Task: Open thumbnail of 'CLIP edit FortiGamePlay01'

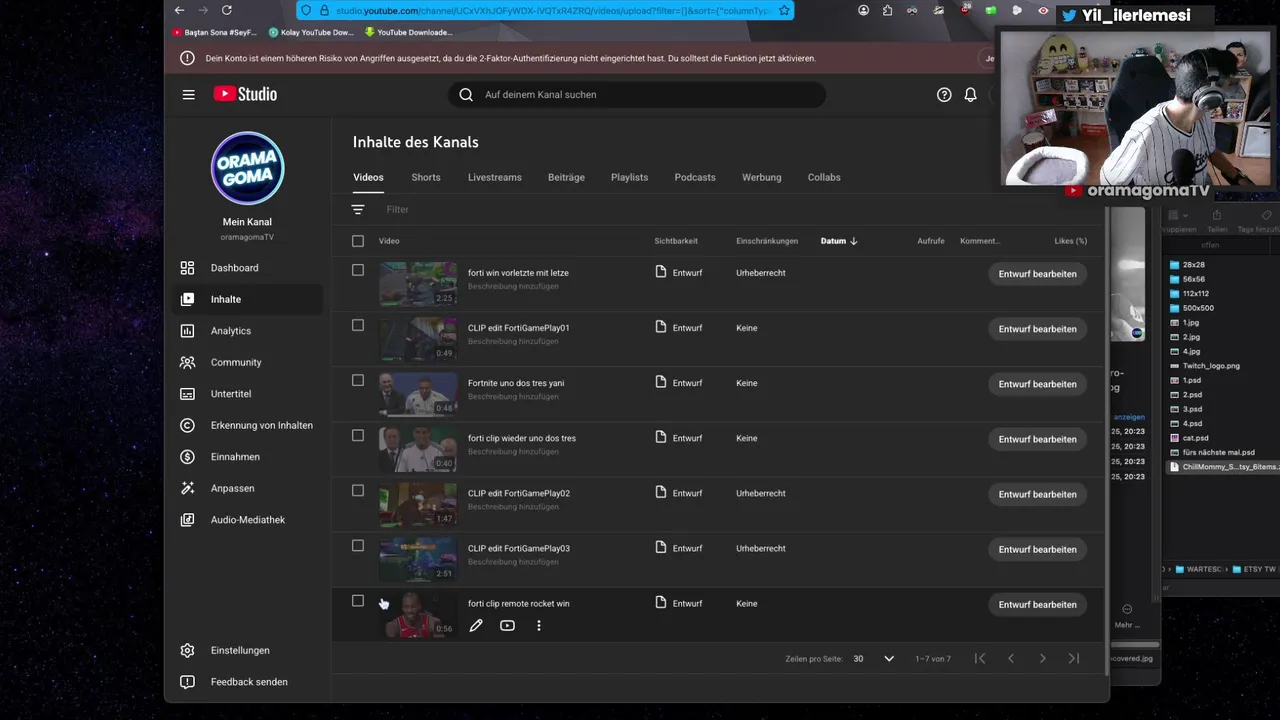Action: pos(418,339)
